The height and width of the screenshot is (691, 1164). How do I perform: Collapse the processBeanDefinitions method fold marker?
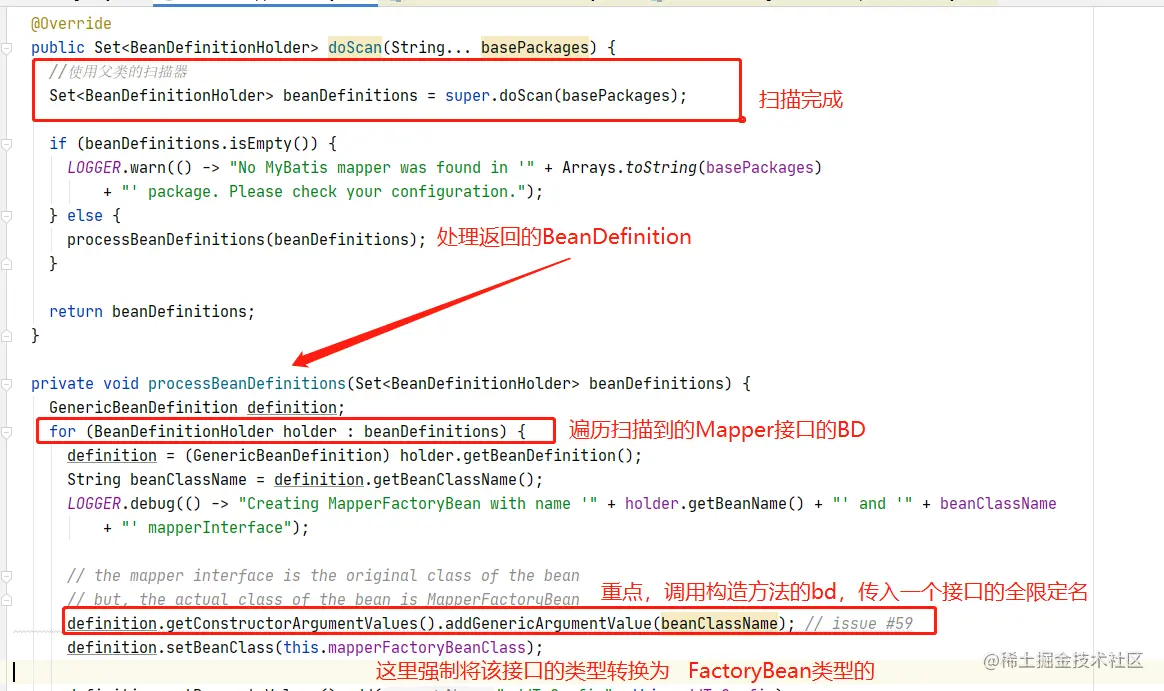[7, 384]
